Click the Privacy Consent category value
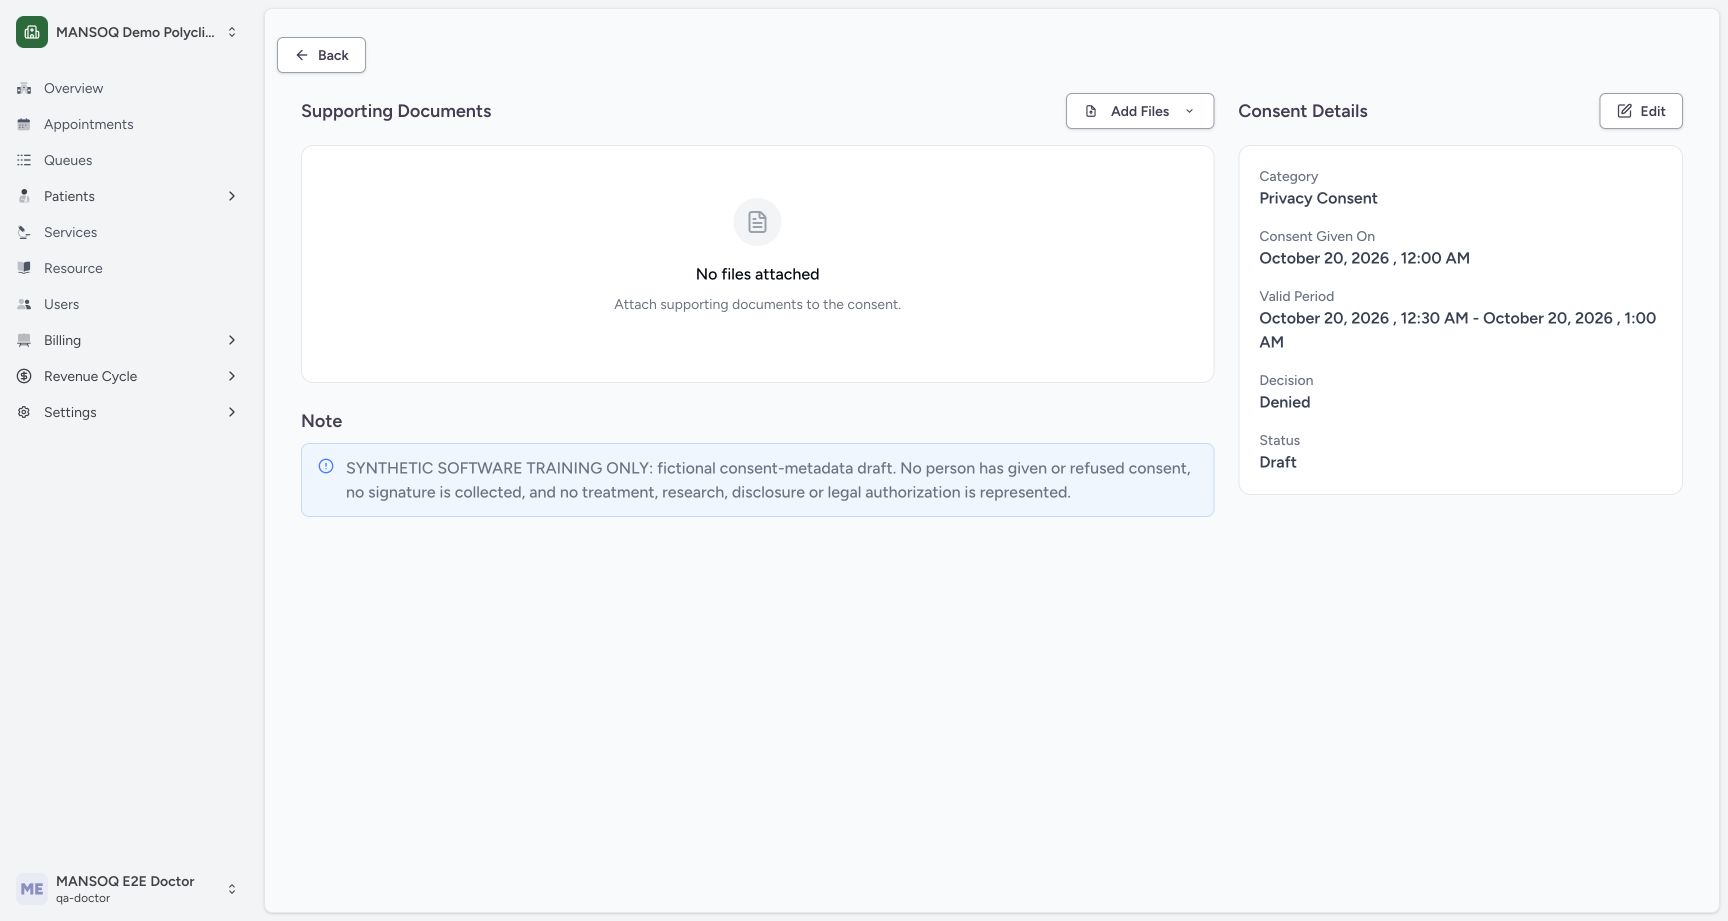Screen dimensions: 1728x921 1318,198
